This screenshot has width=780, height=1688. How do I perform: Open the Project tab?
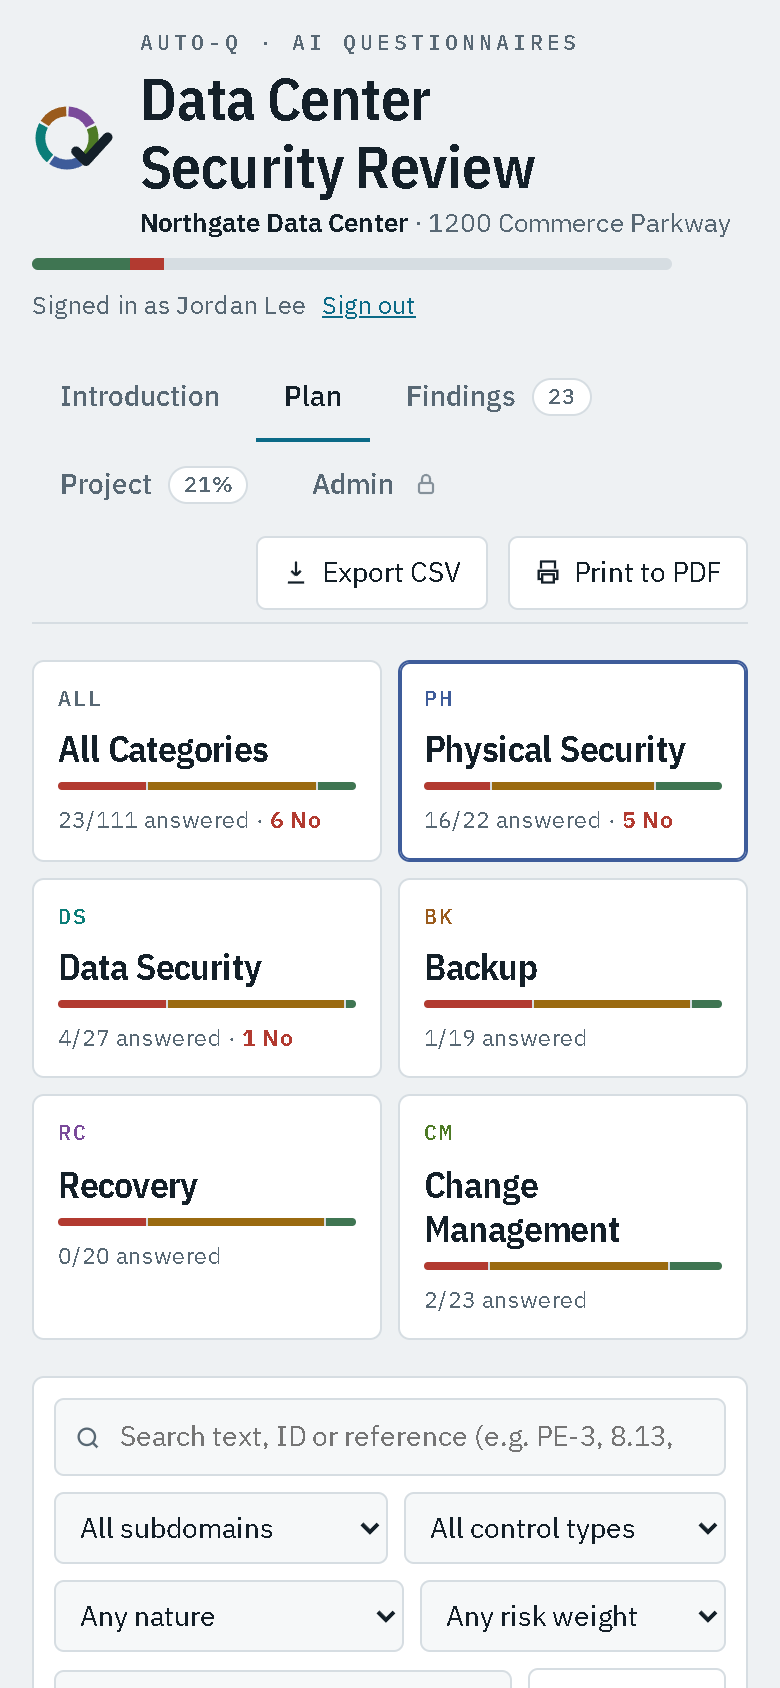pyautogui.click(x=153, y=485)
